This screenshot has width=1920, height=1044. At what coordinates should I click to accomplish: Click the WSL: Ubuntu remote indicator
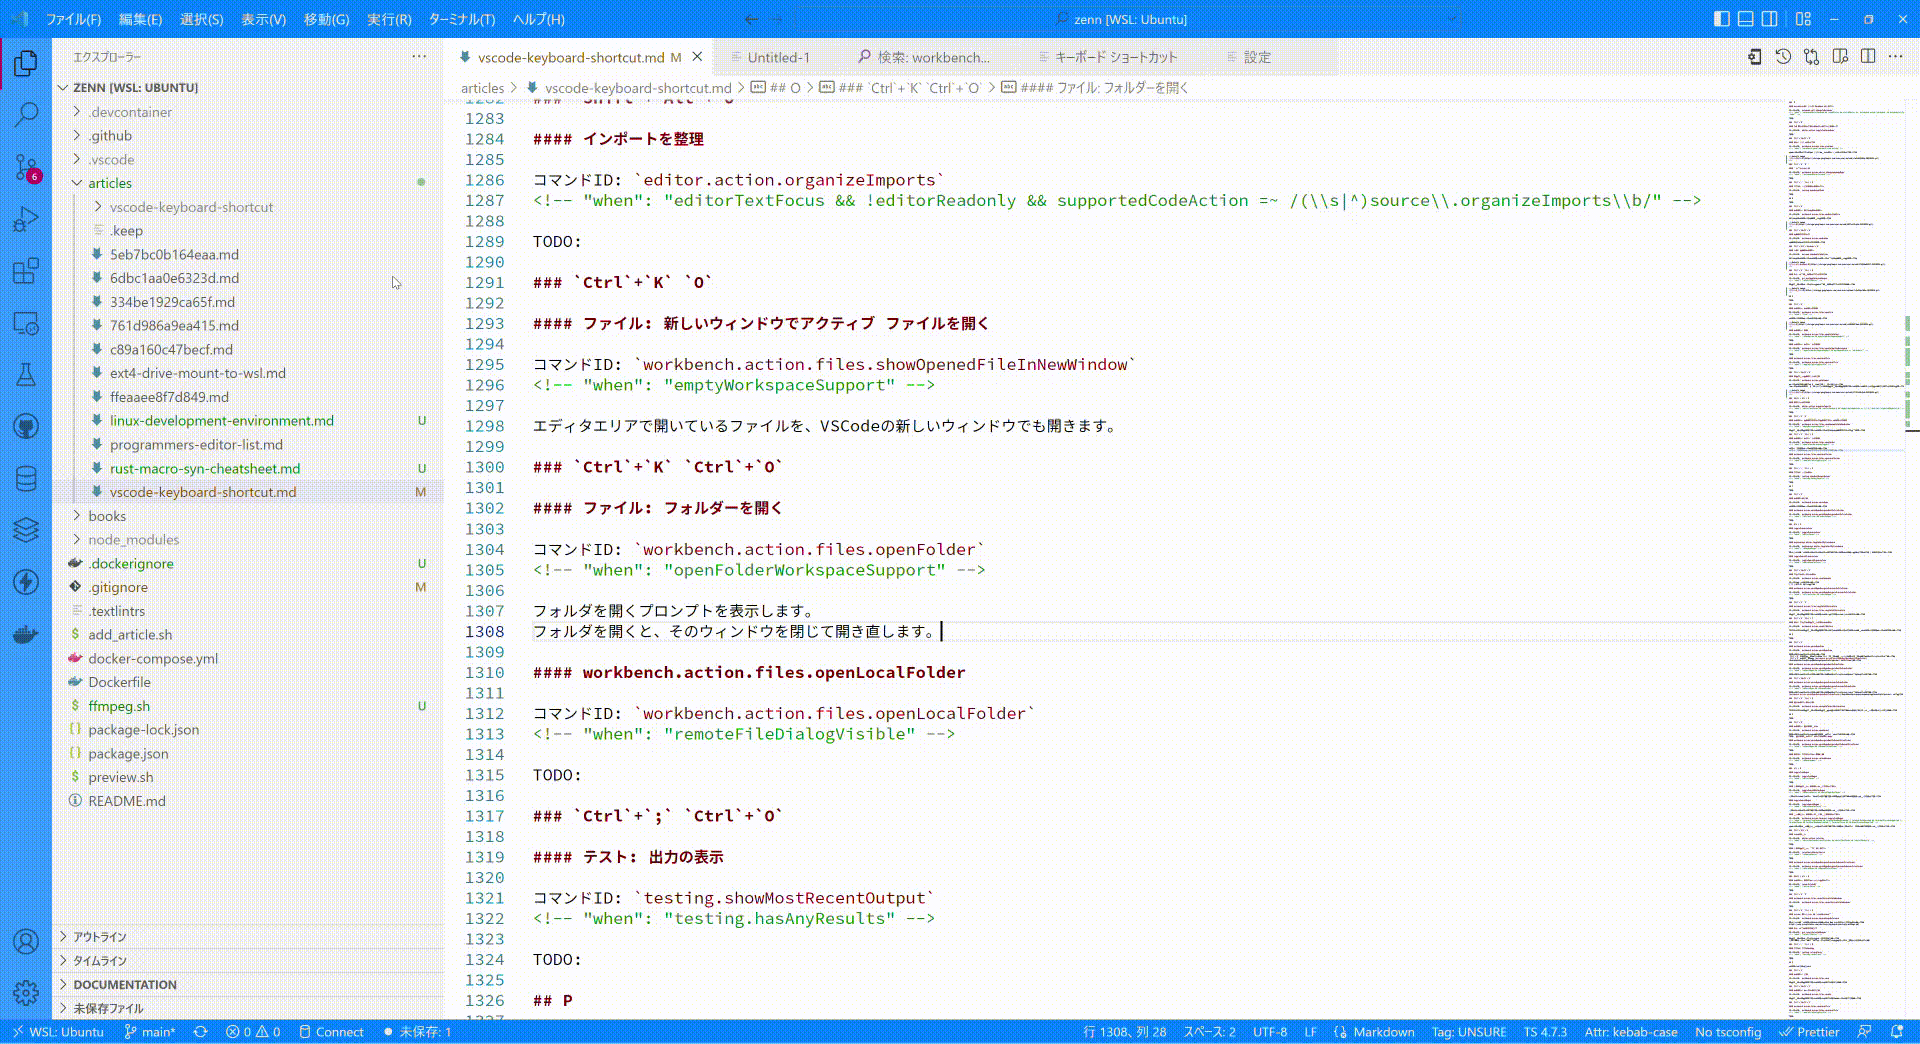[x=58, y=1032]
